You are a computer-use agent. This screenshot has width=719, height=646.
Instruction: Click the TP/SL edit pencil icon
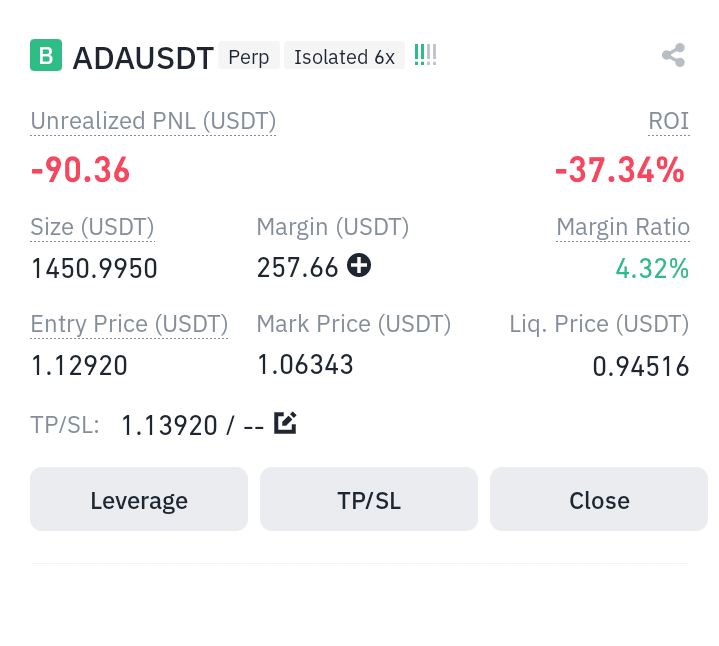pyautogui.click(x=285, y=423)
